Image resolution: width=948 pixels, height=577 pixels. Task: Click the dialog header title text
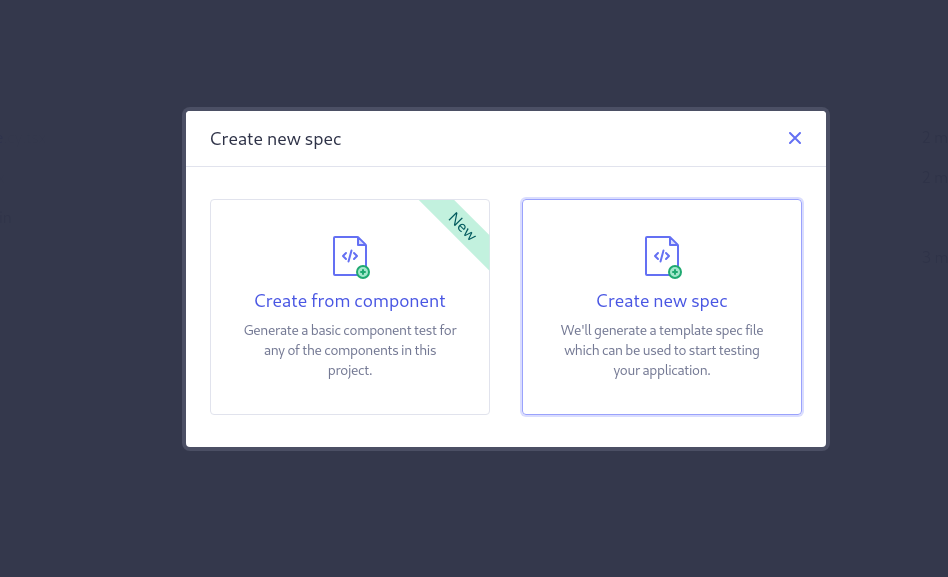[x=276, y=139]
